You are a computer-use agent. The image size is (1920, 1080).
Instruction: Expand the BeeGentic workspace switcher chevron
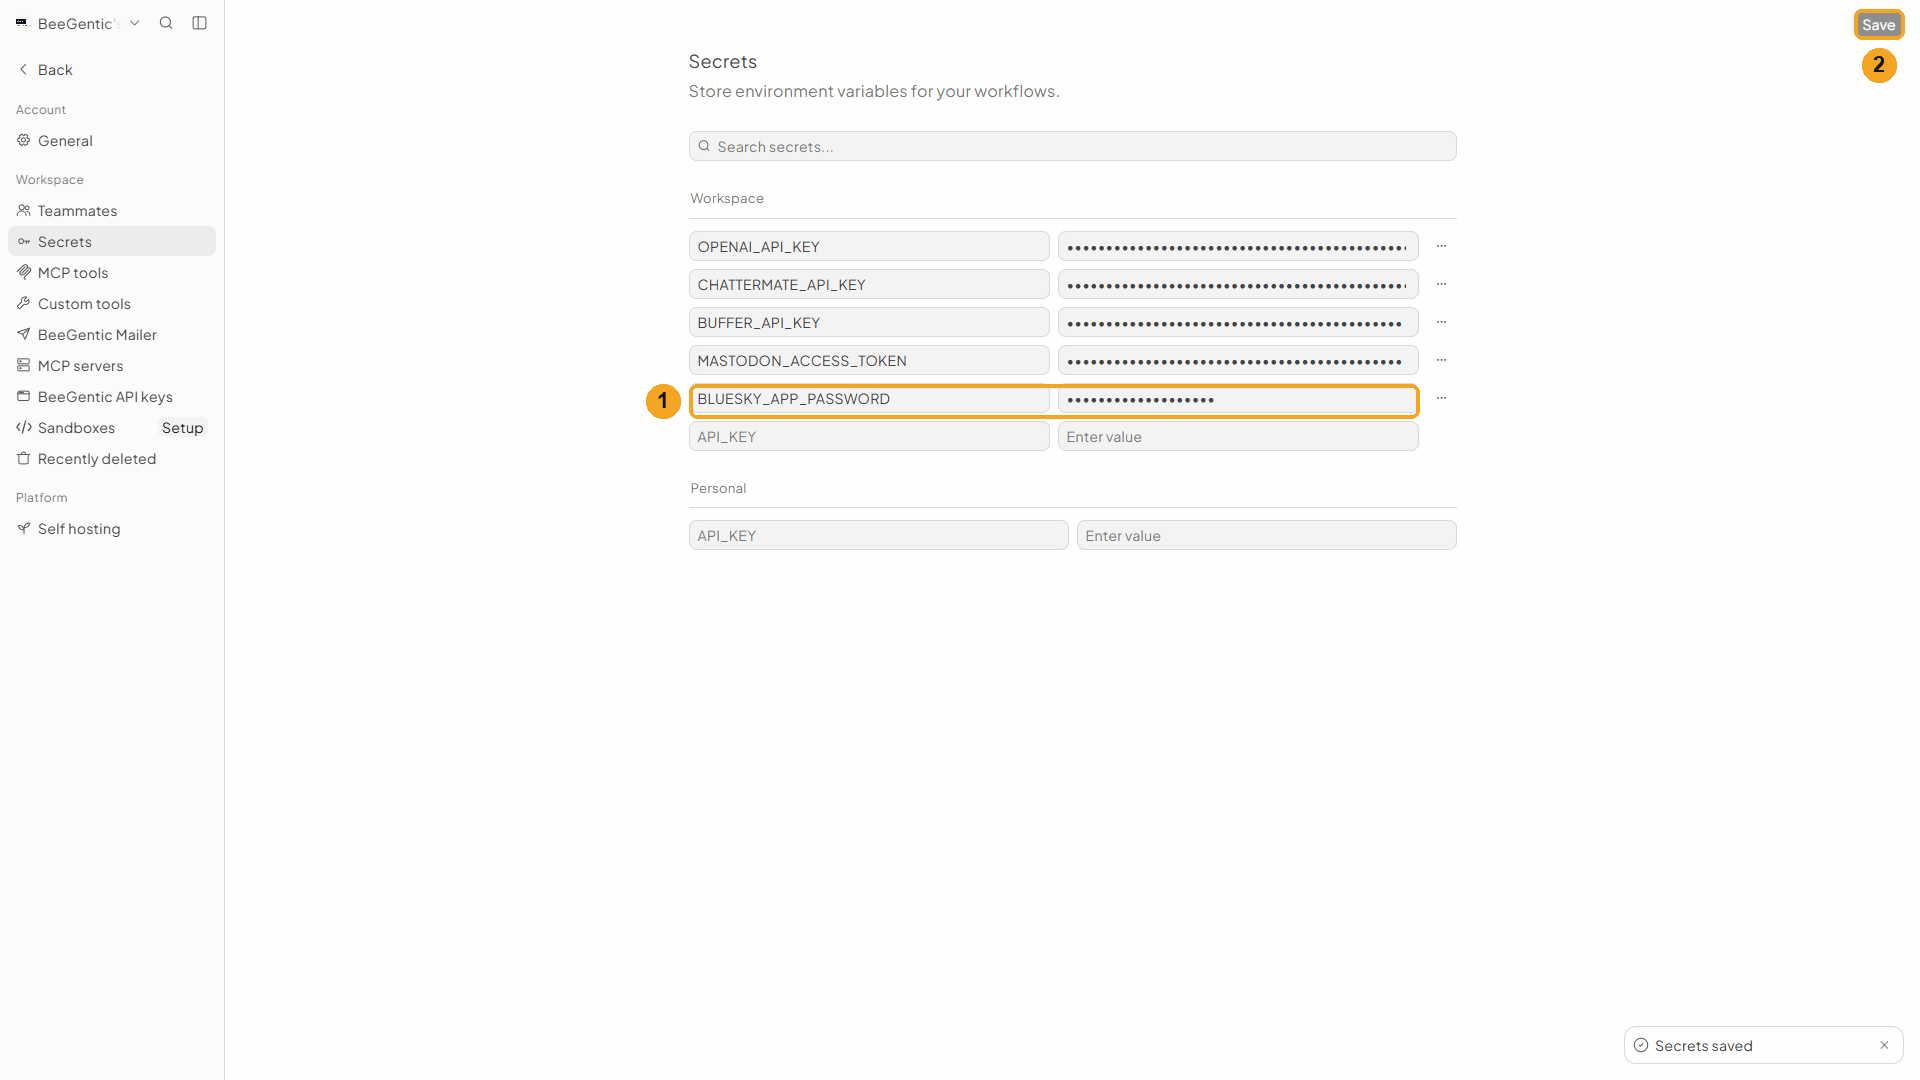click(x=135, y=23)
